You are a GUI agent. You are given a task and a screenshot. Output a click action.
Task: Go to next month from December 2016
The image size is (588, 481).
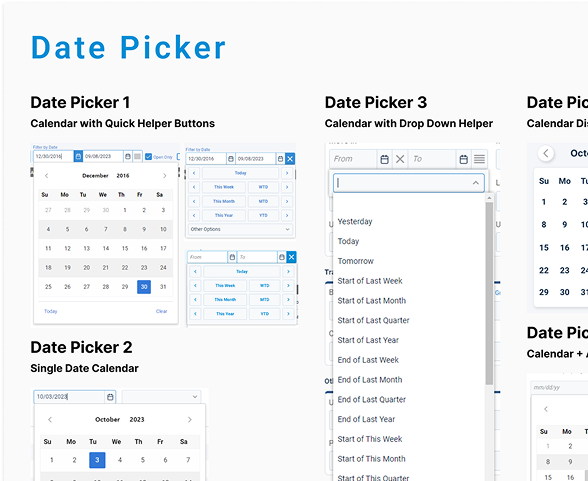tap(165, 175)
